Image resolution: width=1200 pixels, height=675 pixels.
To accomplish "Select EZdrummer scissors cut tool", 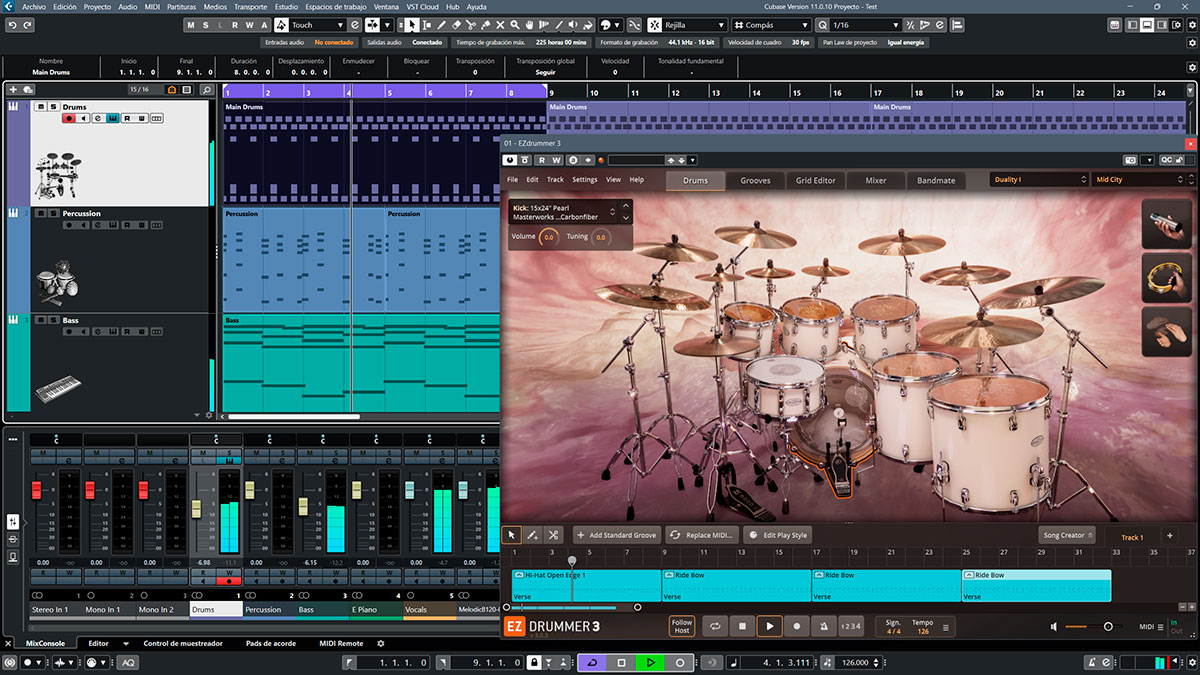I will point(553,535).
